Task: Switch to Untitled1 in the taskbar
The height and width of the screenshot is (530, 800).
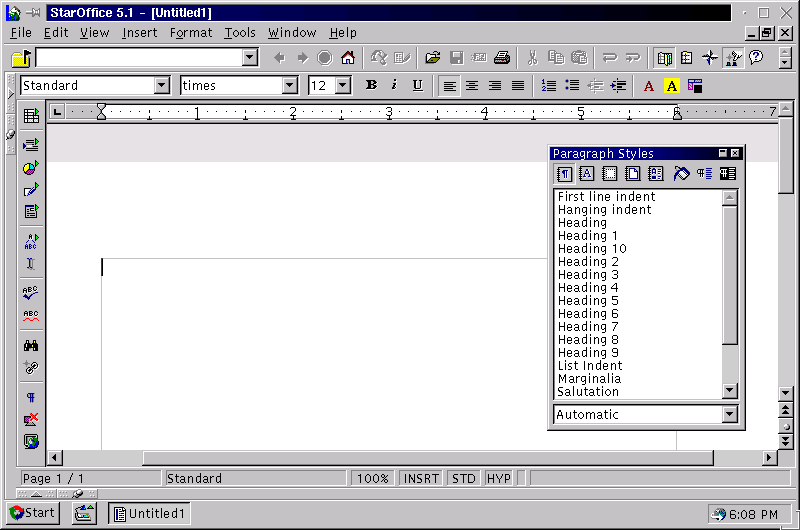Action: point(150,513)
